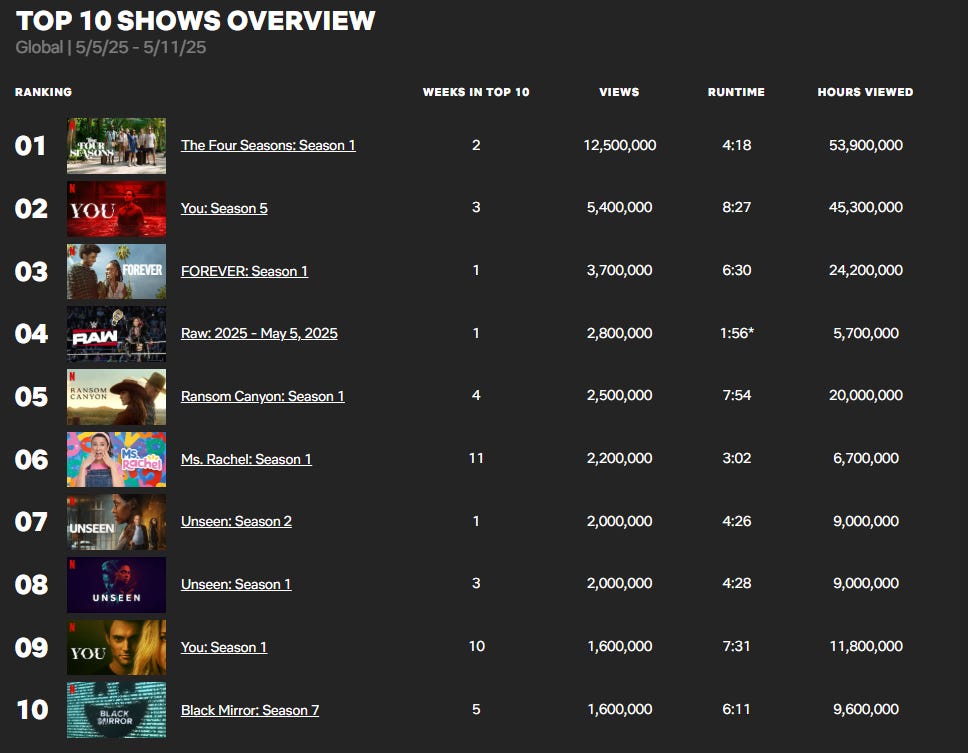The width and height of the screenshot is (968, 753).
Task: Click the FOREVER poster thumbnail
Action: tap(117, 272)
